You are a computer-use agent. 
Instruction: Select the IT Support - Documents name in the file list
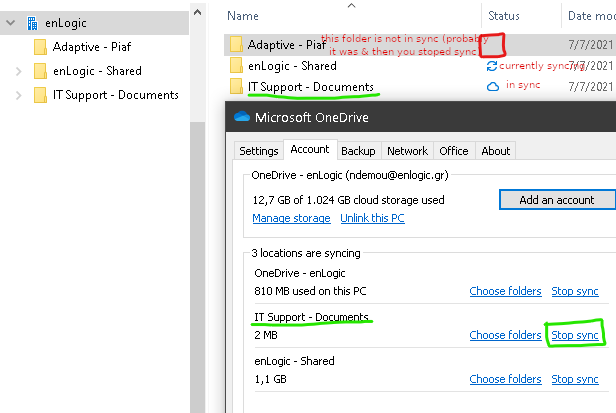pyautogui.click(x=310, y=87)
